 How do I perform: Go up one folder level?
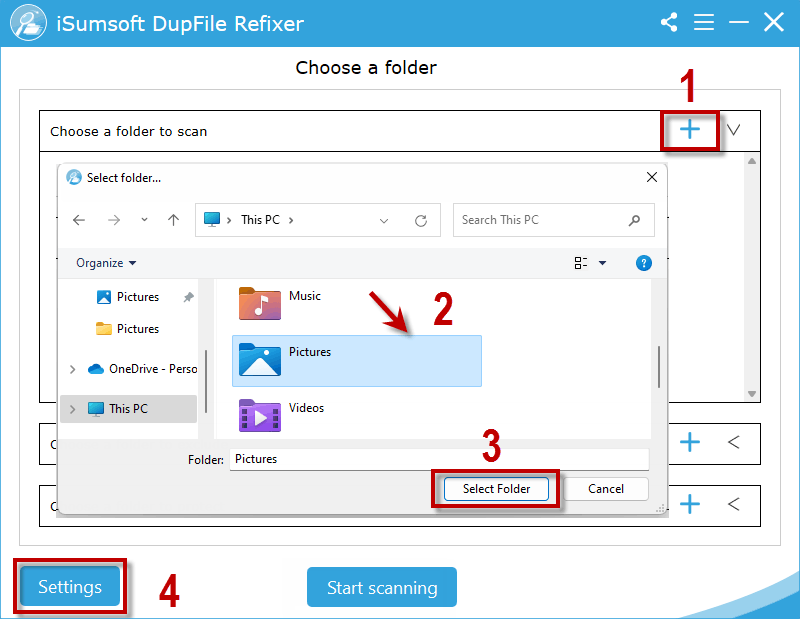click(173, 220)
